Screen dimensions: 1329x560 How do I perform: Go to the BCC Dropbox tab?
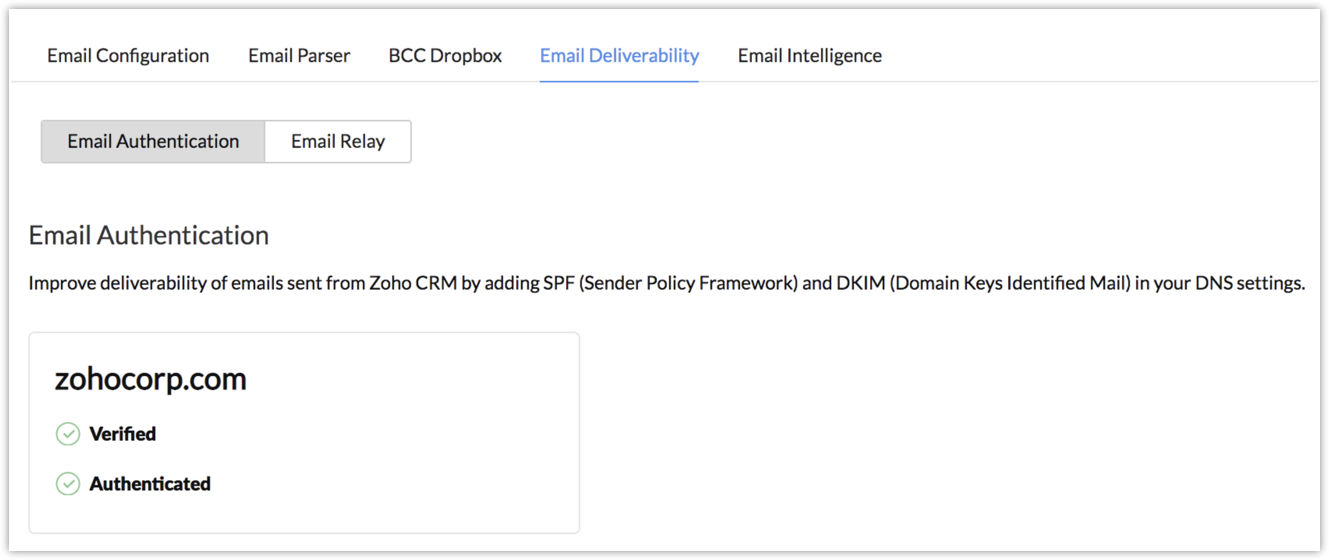[445, 56]
